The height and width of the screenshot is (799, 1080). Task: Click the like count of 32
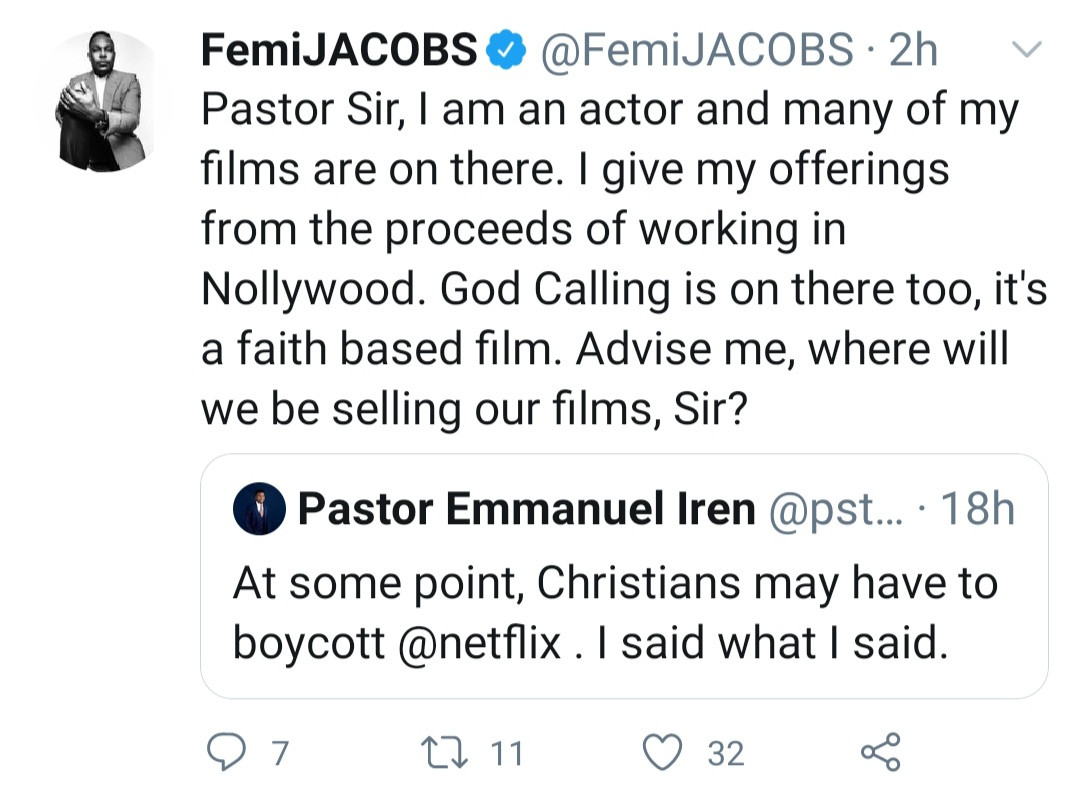726,753
